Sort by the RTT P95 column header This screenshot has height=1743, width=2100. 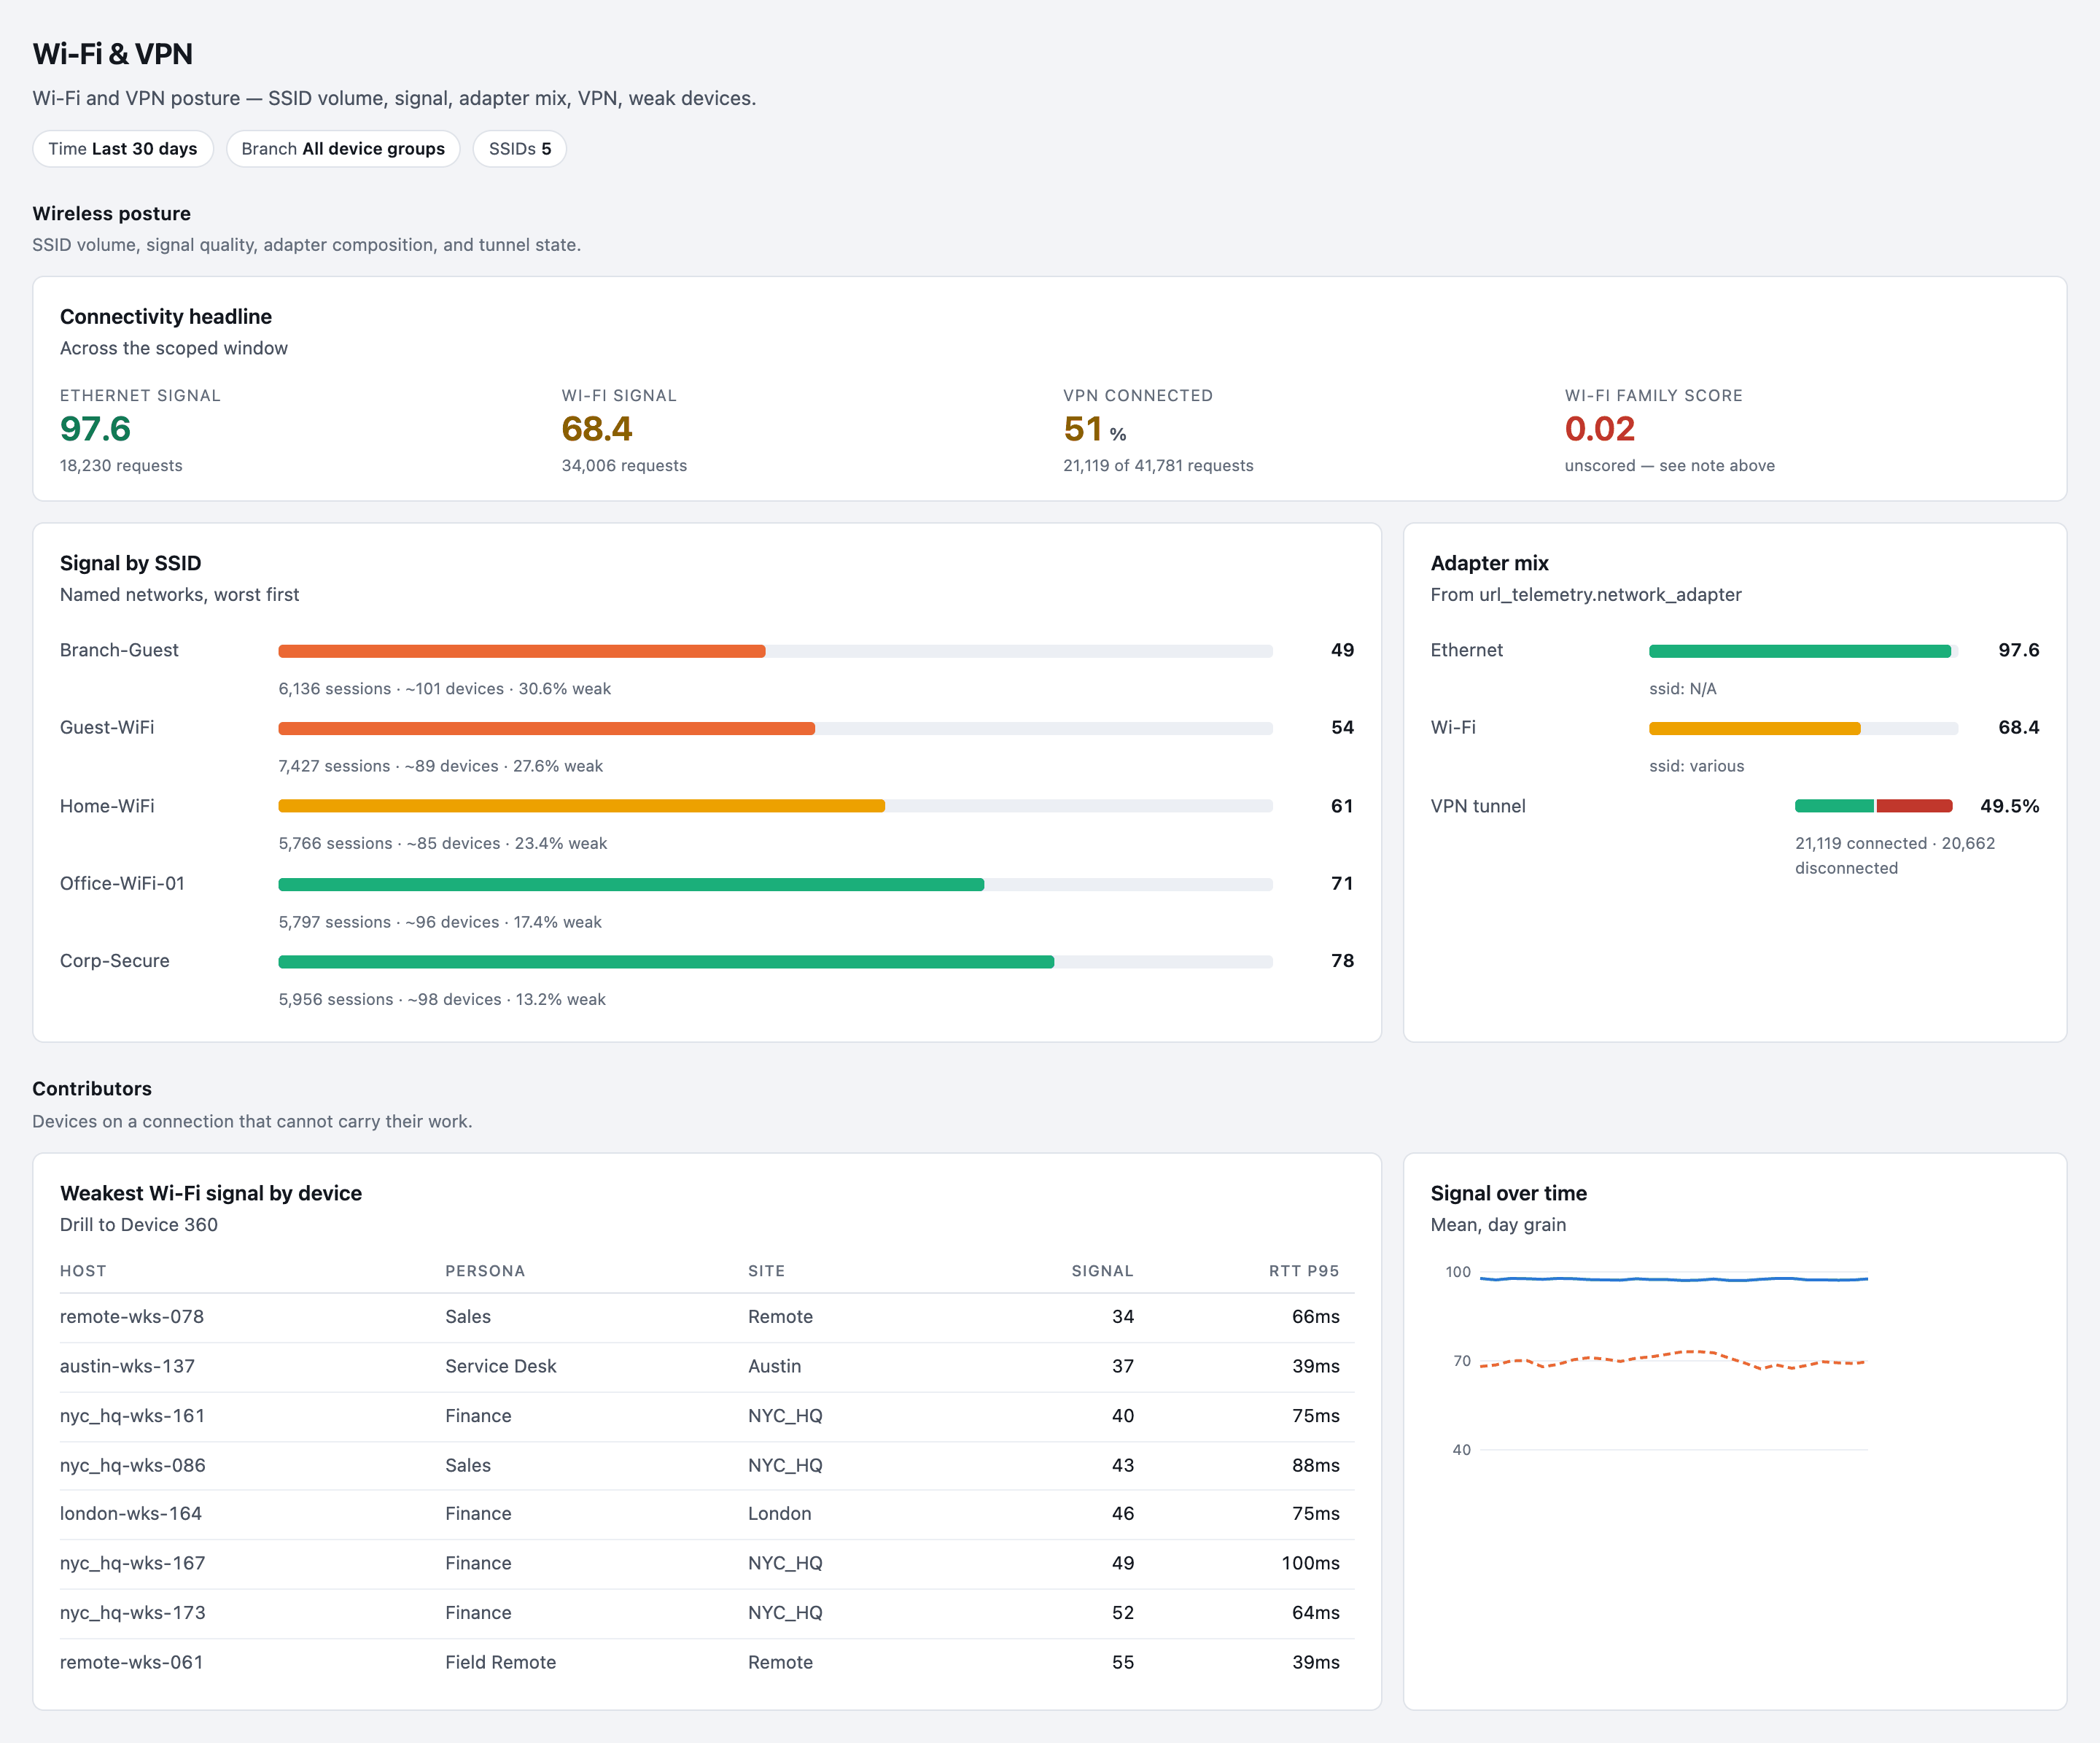[1304, 1271]
